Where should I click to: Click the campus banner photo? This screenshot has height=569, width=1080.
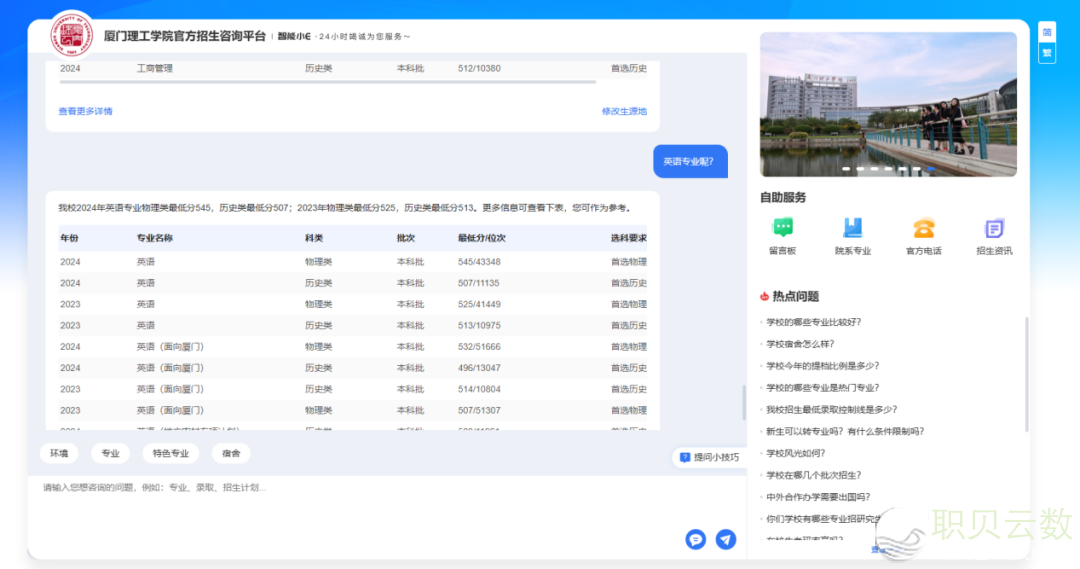pyautogui.click(x=888, y=104)
